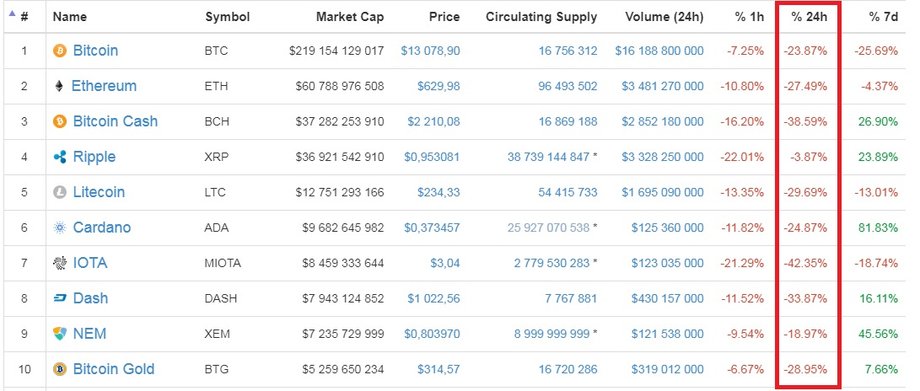Click the Bitcoin Gold coin icon

pyautogui.click(x=60, y=369)
